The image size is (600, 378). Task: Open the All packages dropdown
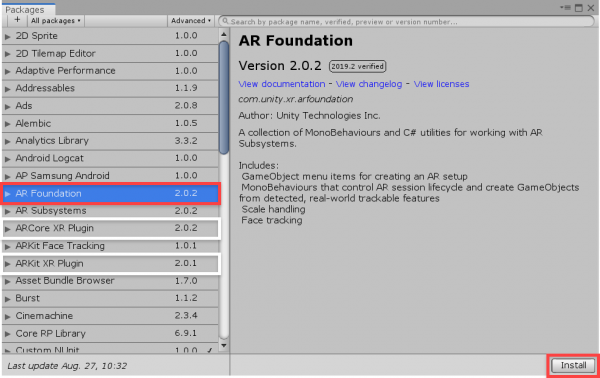point(55,21)
